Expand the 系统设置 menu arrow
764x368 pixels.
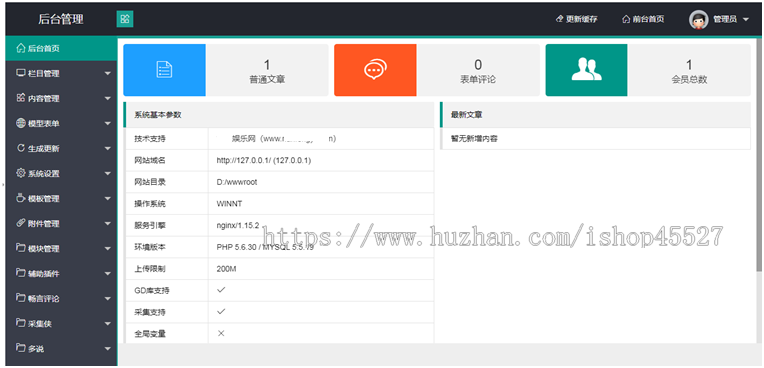click(108, 174)
